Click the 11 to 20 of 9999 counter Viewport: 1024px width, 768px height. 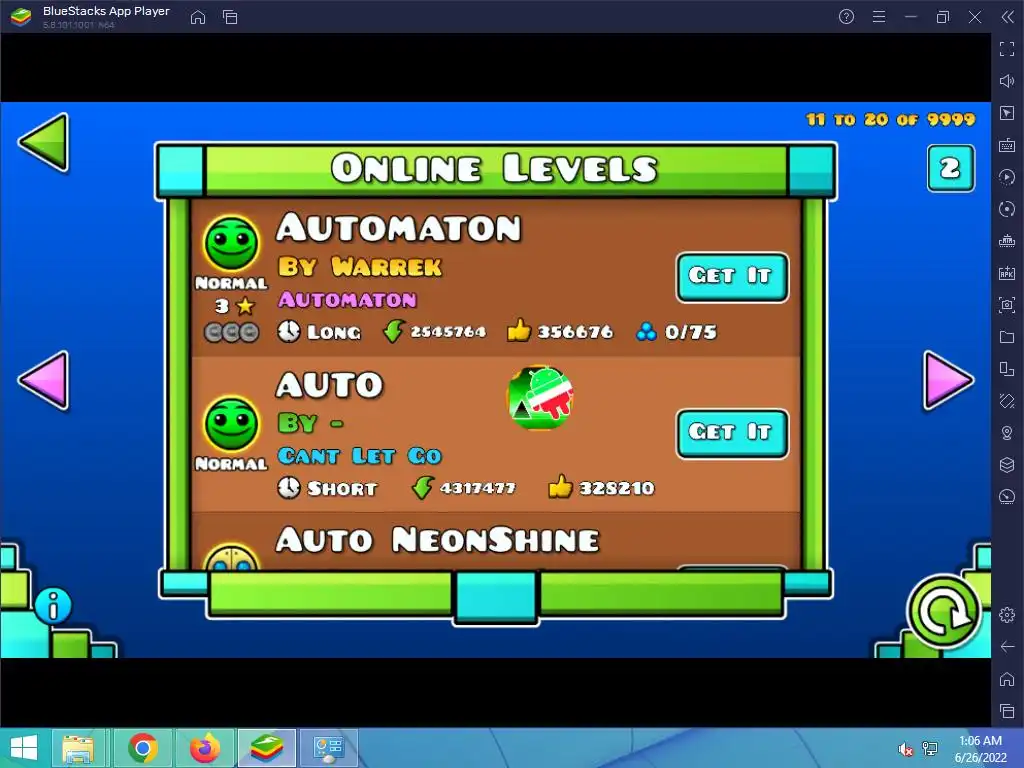(x=891, y=120)
